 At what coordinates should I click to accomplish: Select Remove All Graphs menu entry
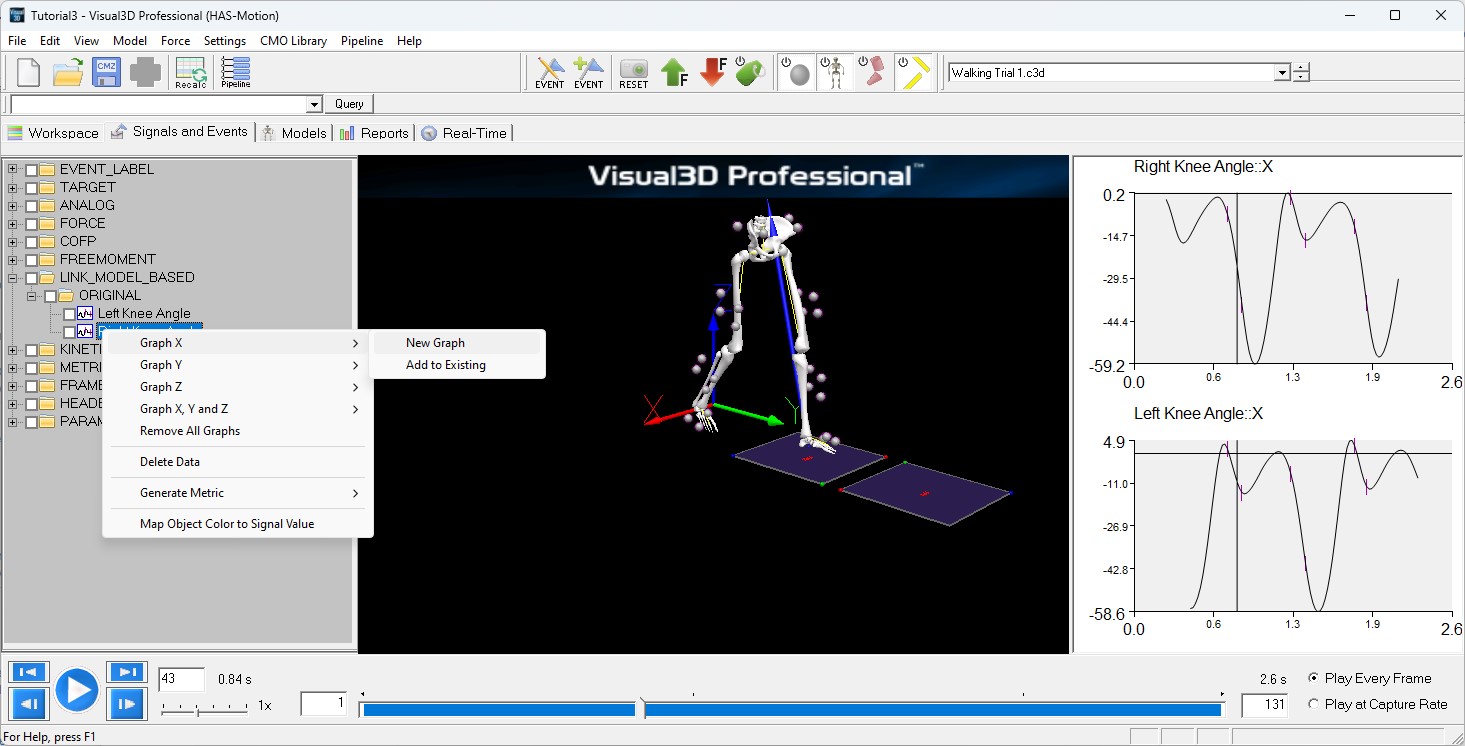tap(238, 431)
